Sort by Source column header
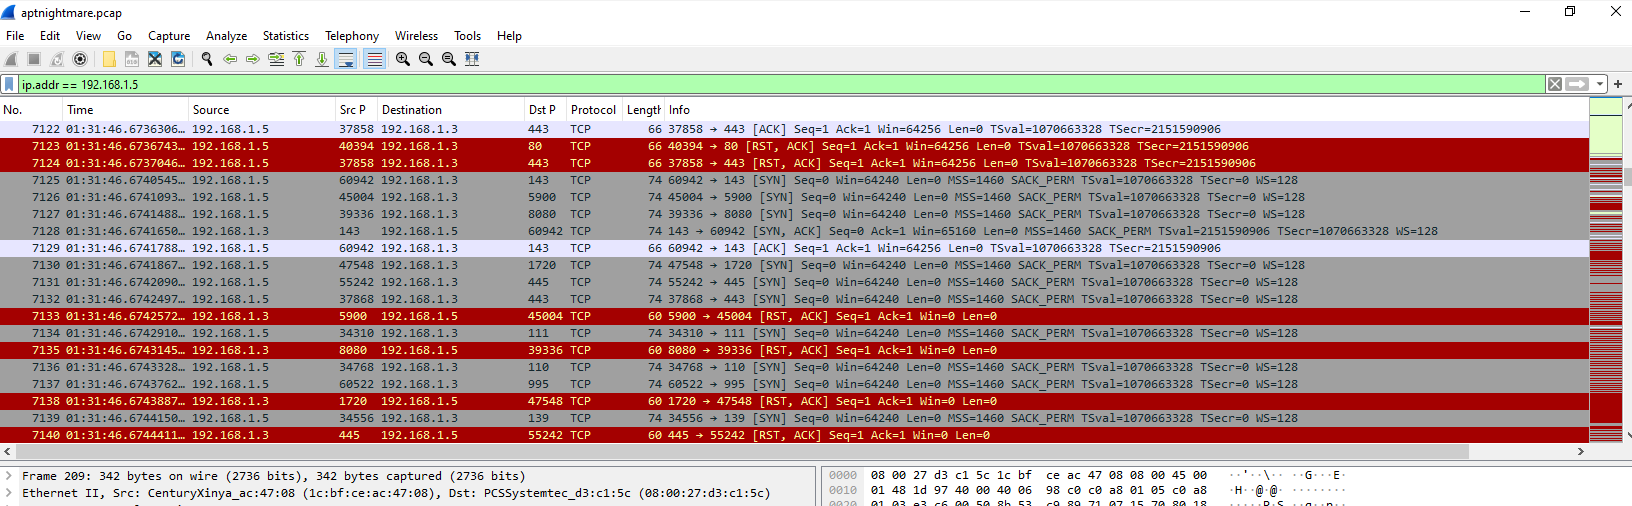This screenshot has width=1632, height=506. pos(262,110)
